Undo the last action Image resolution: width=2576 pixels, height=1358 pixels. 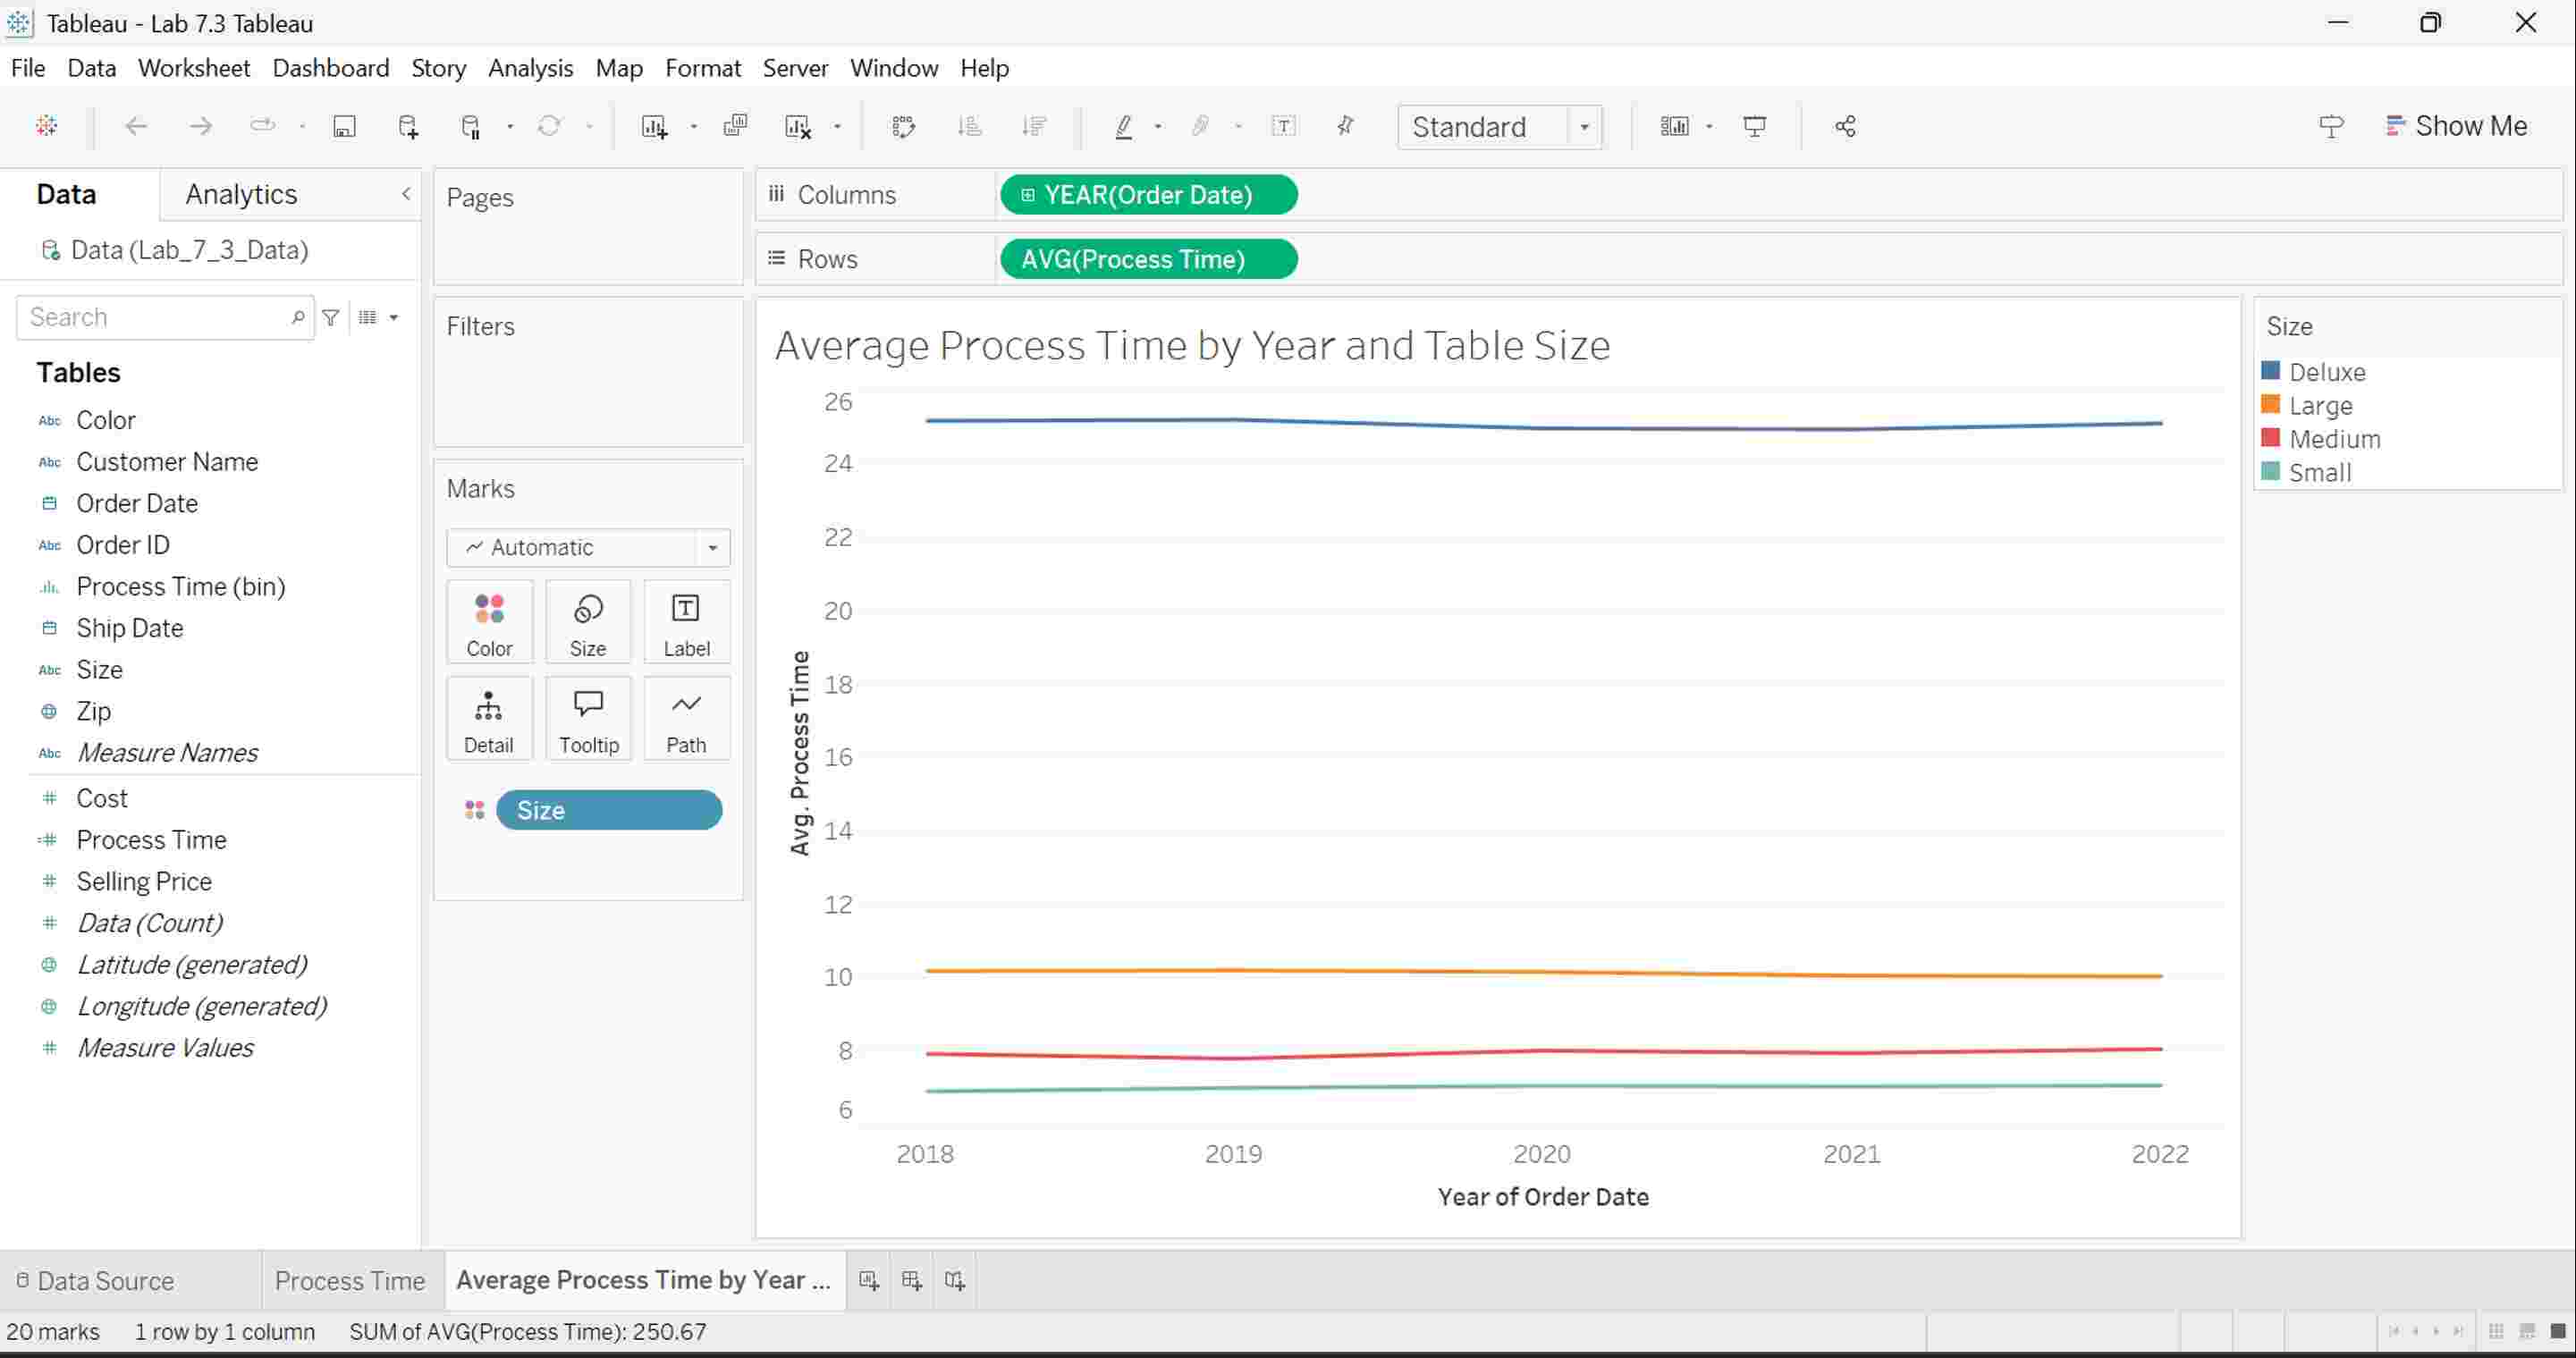pyautogui.click(x=137, y=126)
